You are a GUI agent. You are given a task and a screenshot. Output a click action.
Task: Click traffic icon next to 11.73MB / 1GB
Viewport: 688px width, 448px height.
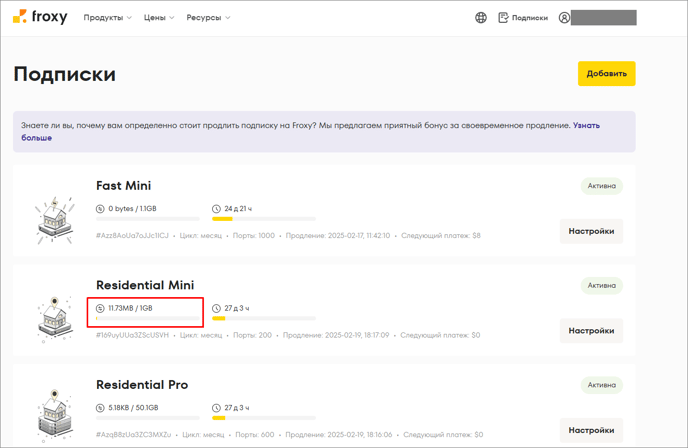pos(100,308)
